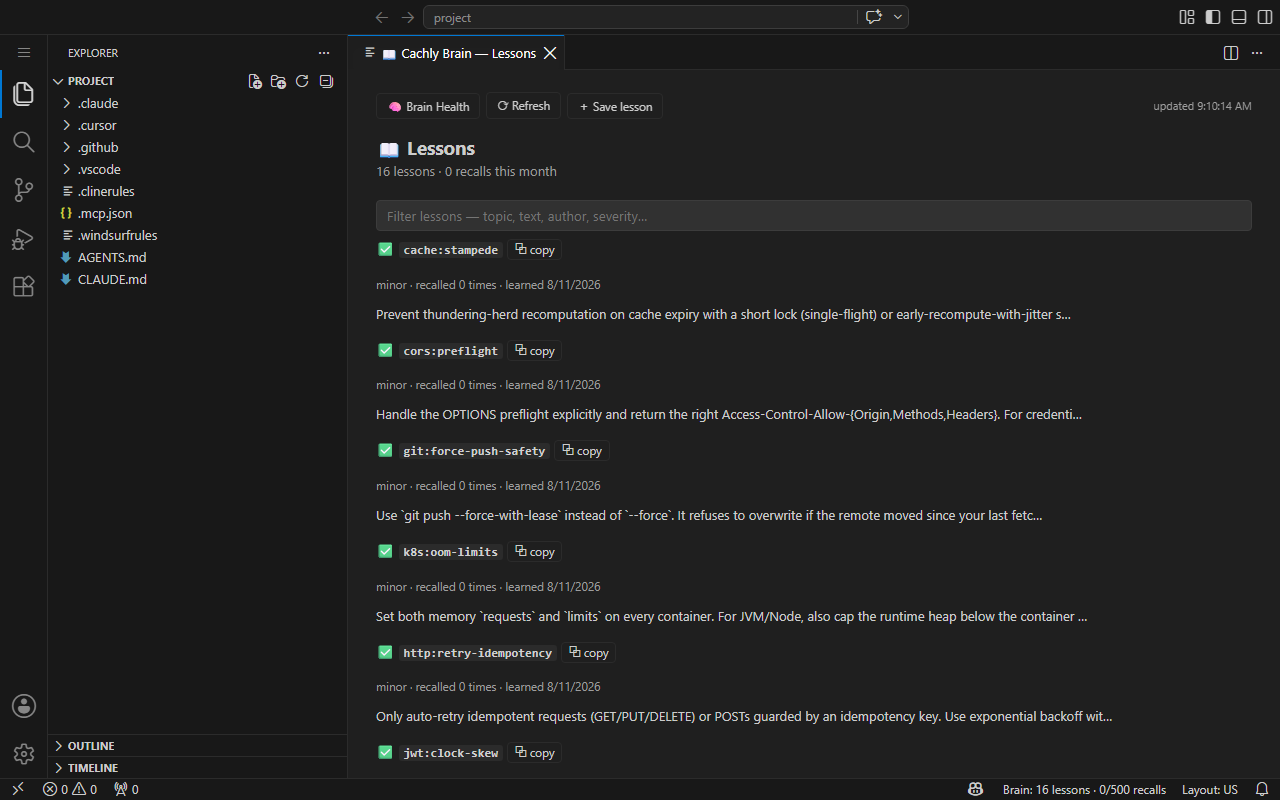Open the AGENTS.md file

(197, 257)
